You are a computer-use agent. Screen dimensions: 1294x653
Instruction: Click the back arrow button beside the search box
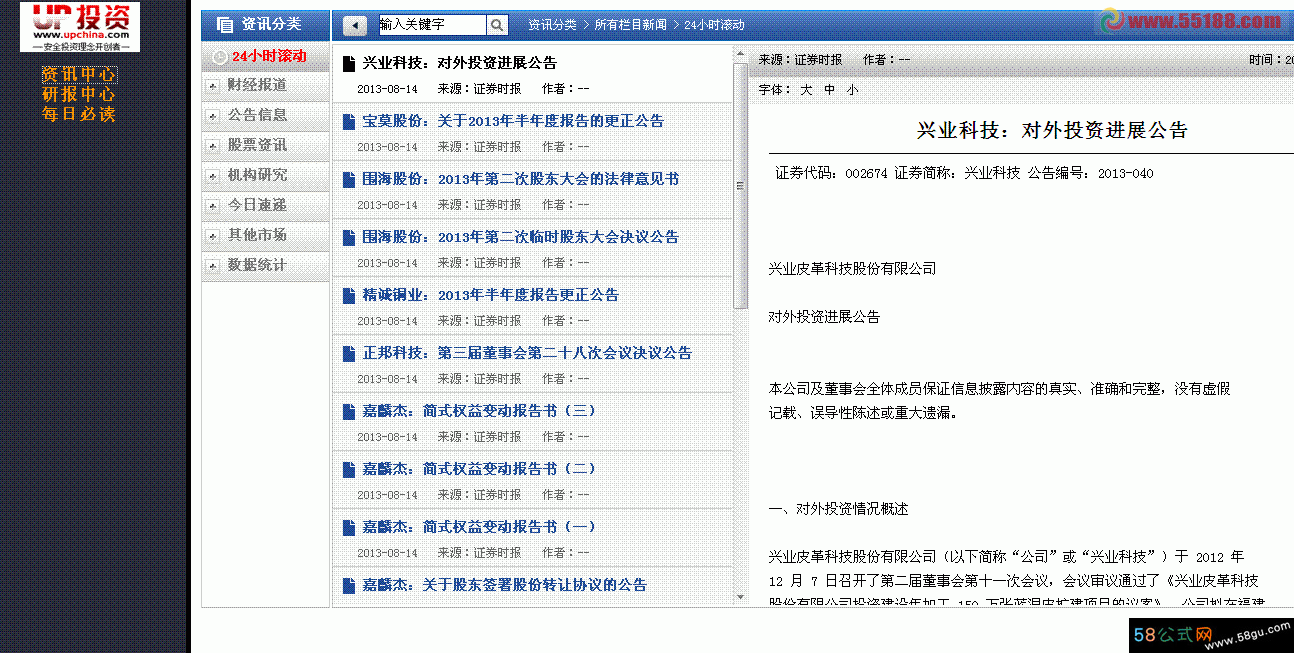354,25
